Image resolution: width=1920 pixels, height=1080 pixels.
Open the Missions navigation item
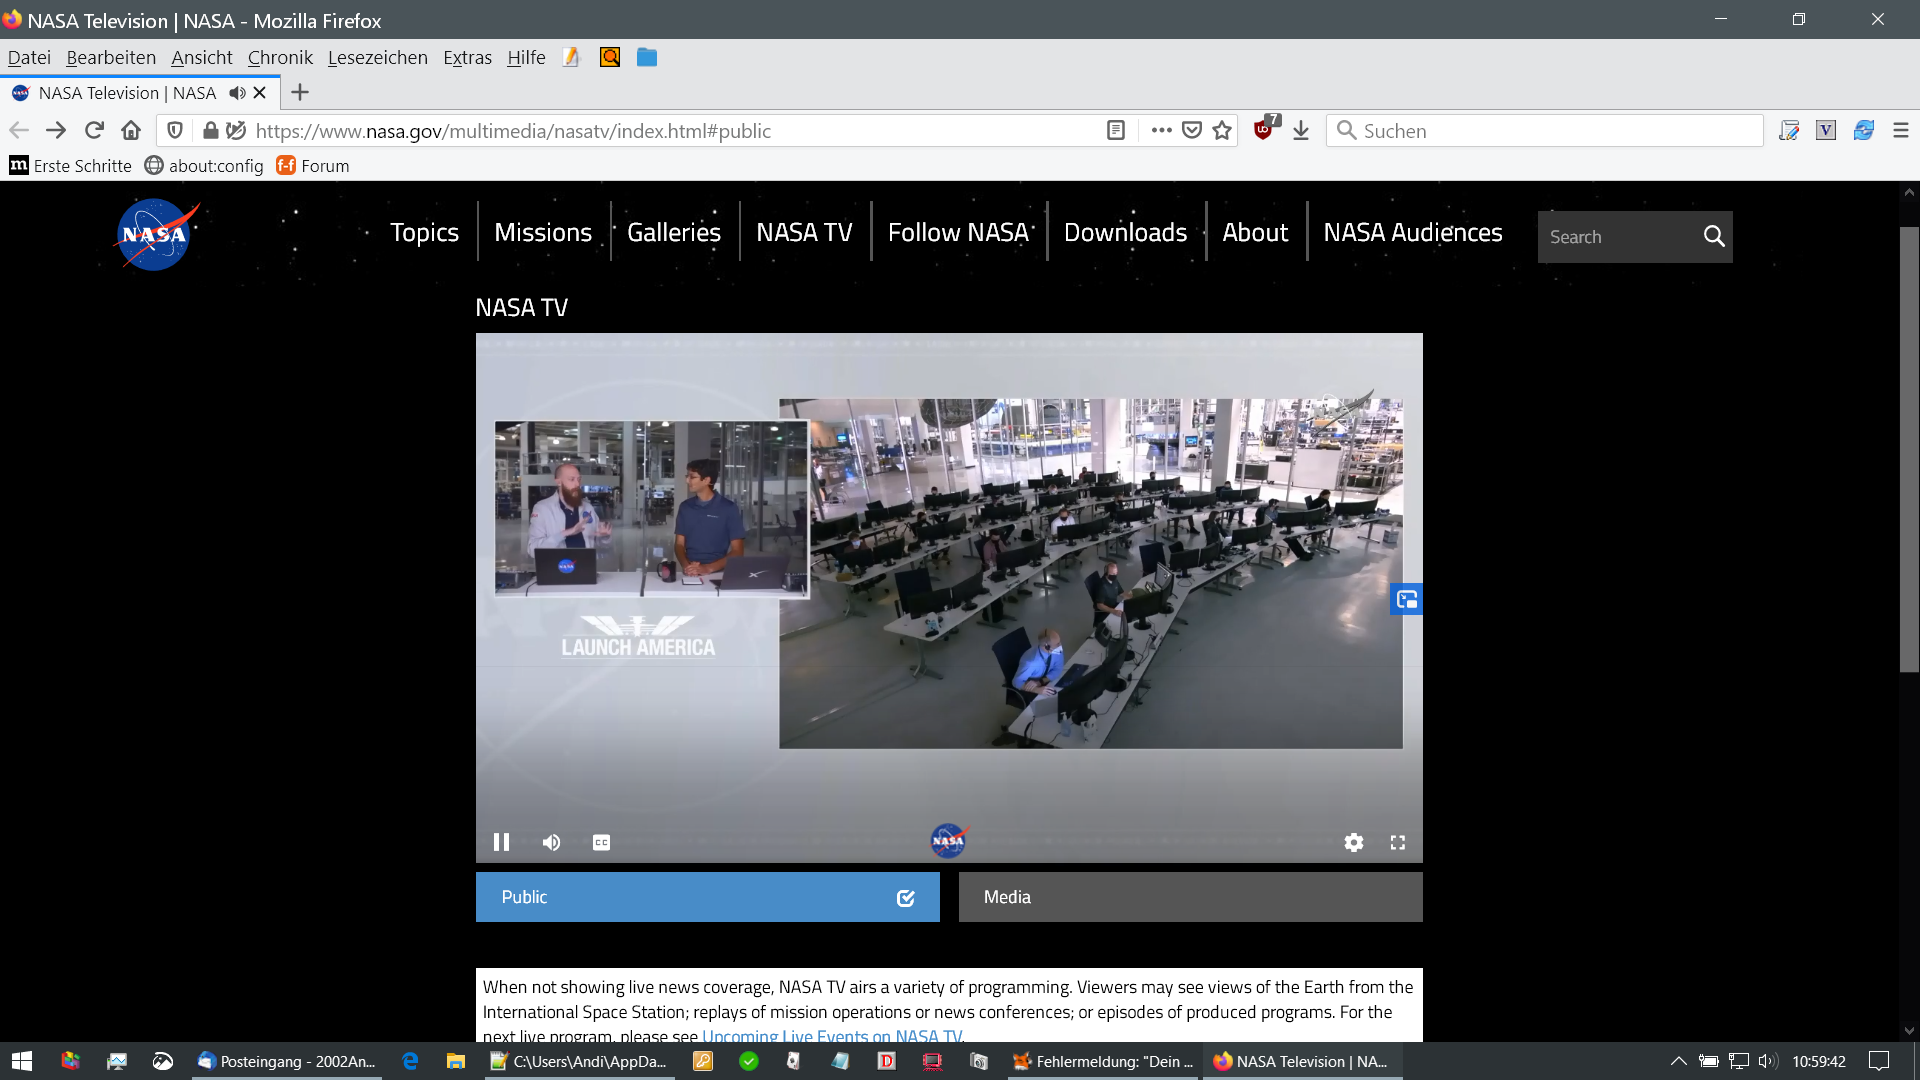[x=543, y=232]
